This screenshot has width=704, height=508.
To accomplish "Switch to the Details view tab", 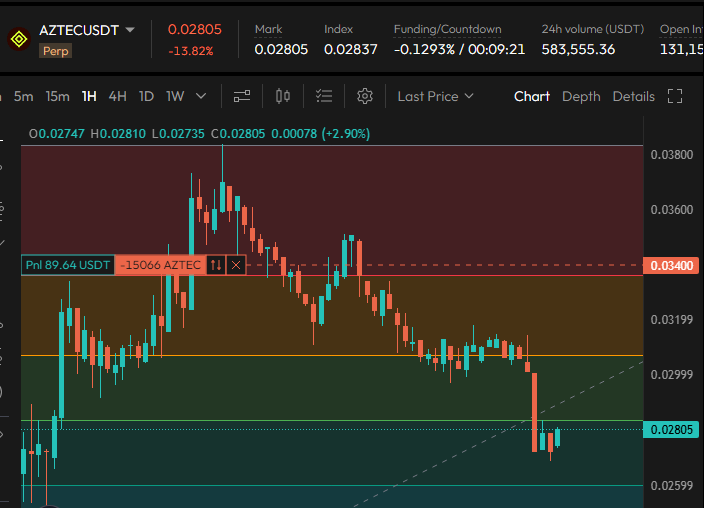I will coord(634,96).
